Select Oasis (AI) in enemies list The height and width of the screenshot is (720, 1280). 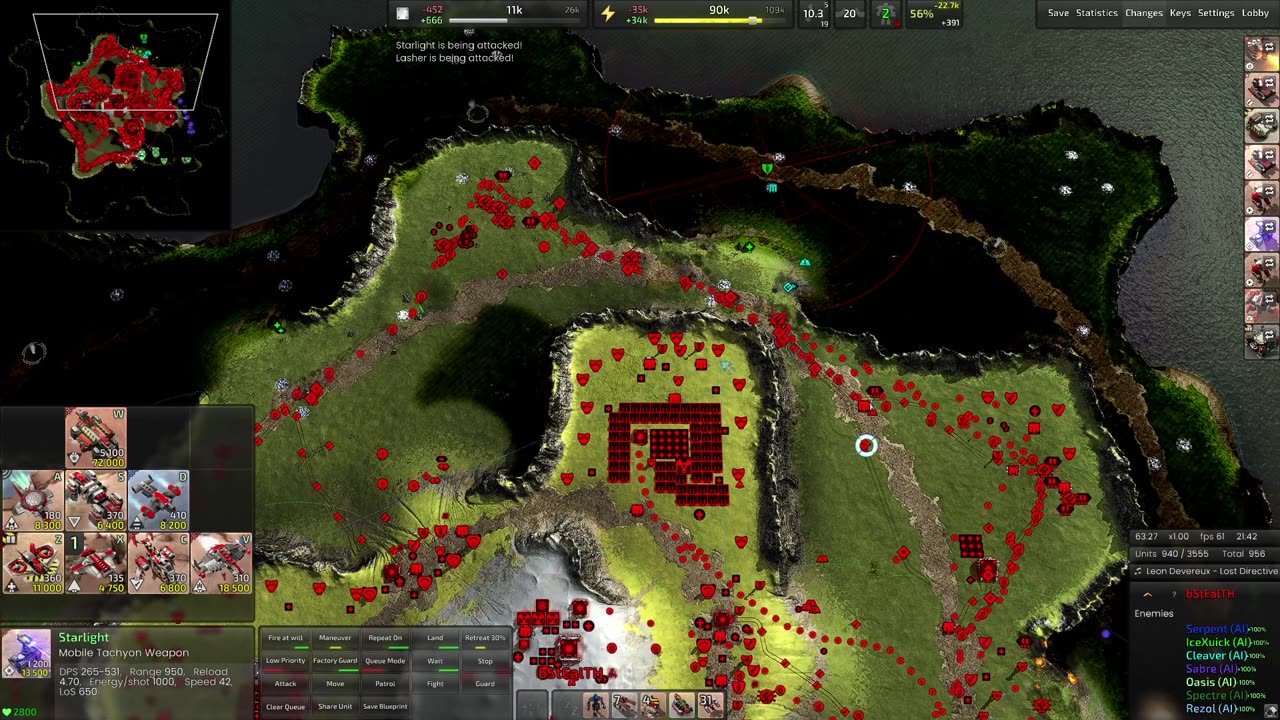(1213, 682)
